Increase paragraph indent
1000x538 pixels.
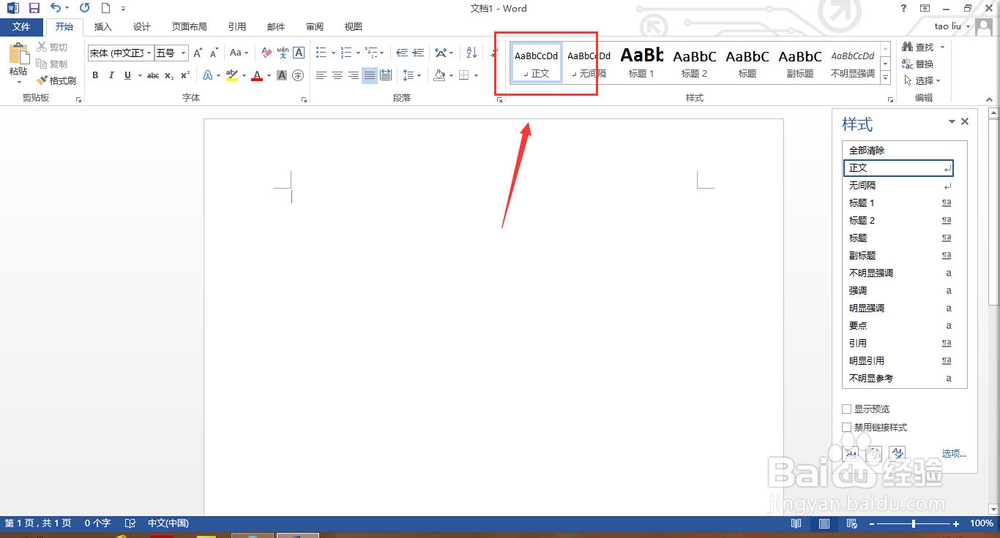point(418,53)
